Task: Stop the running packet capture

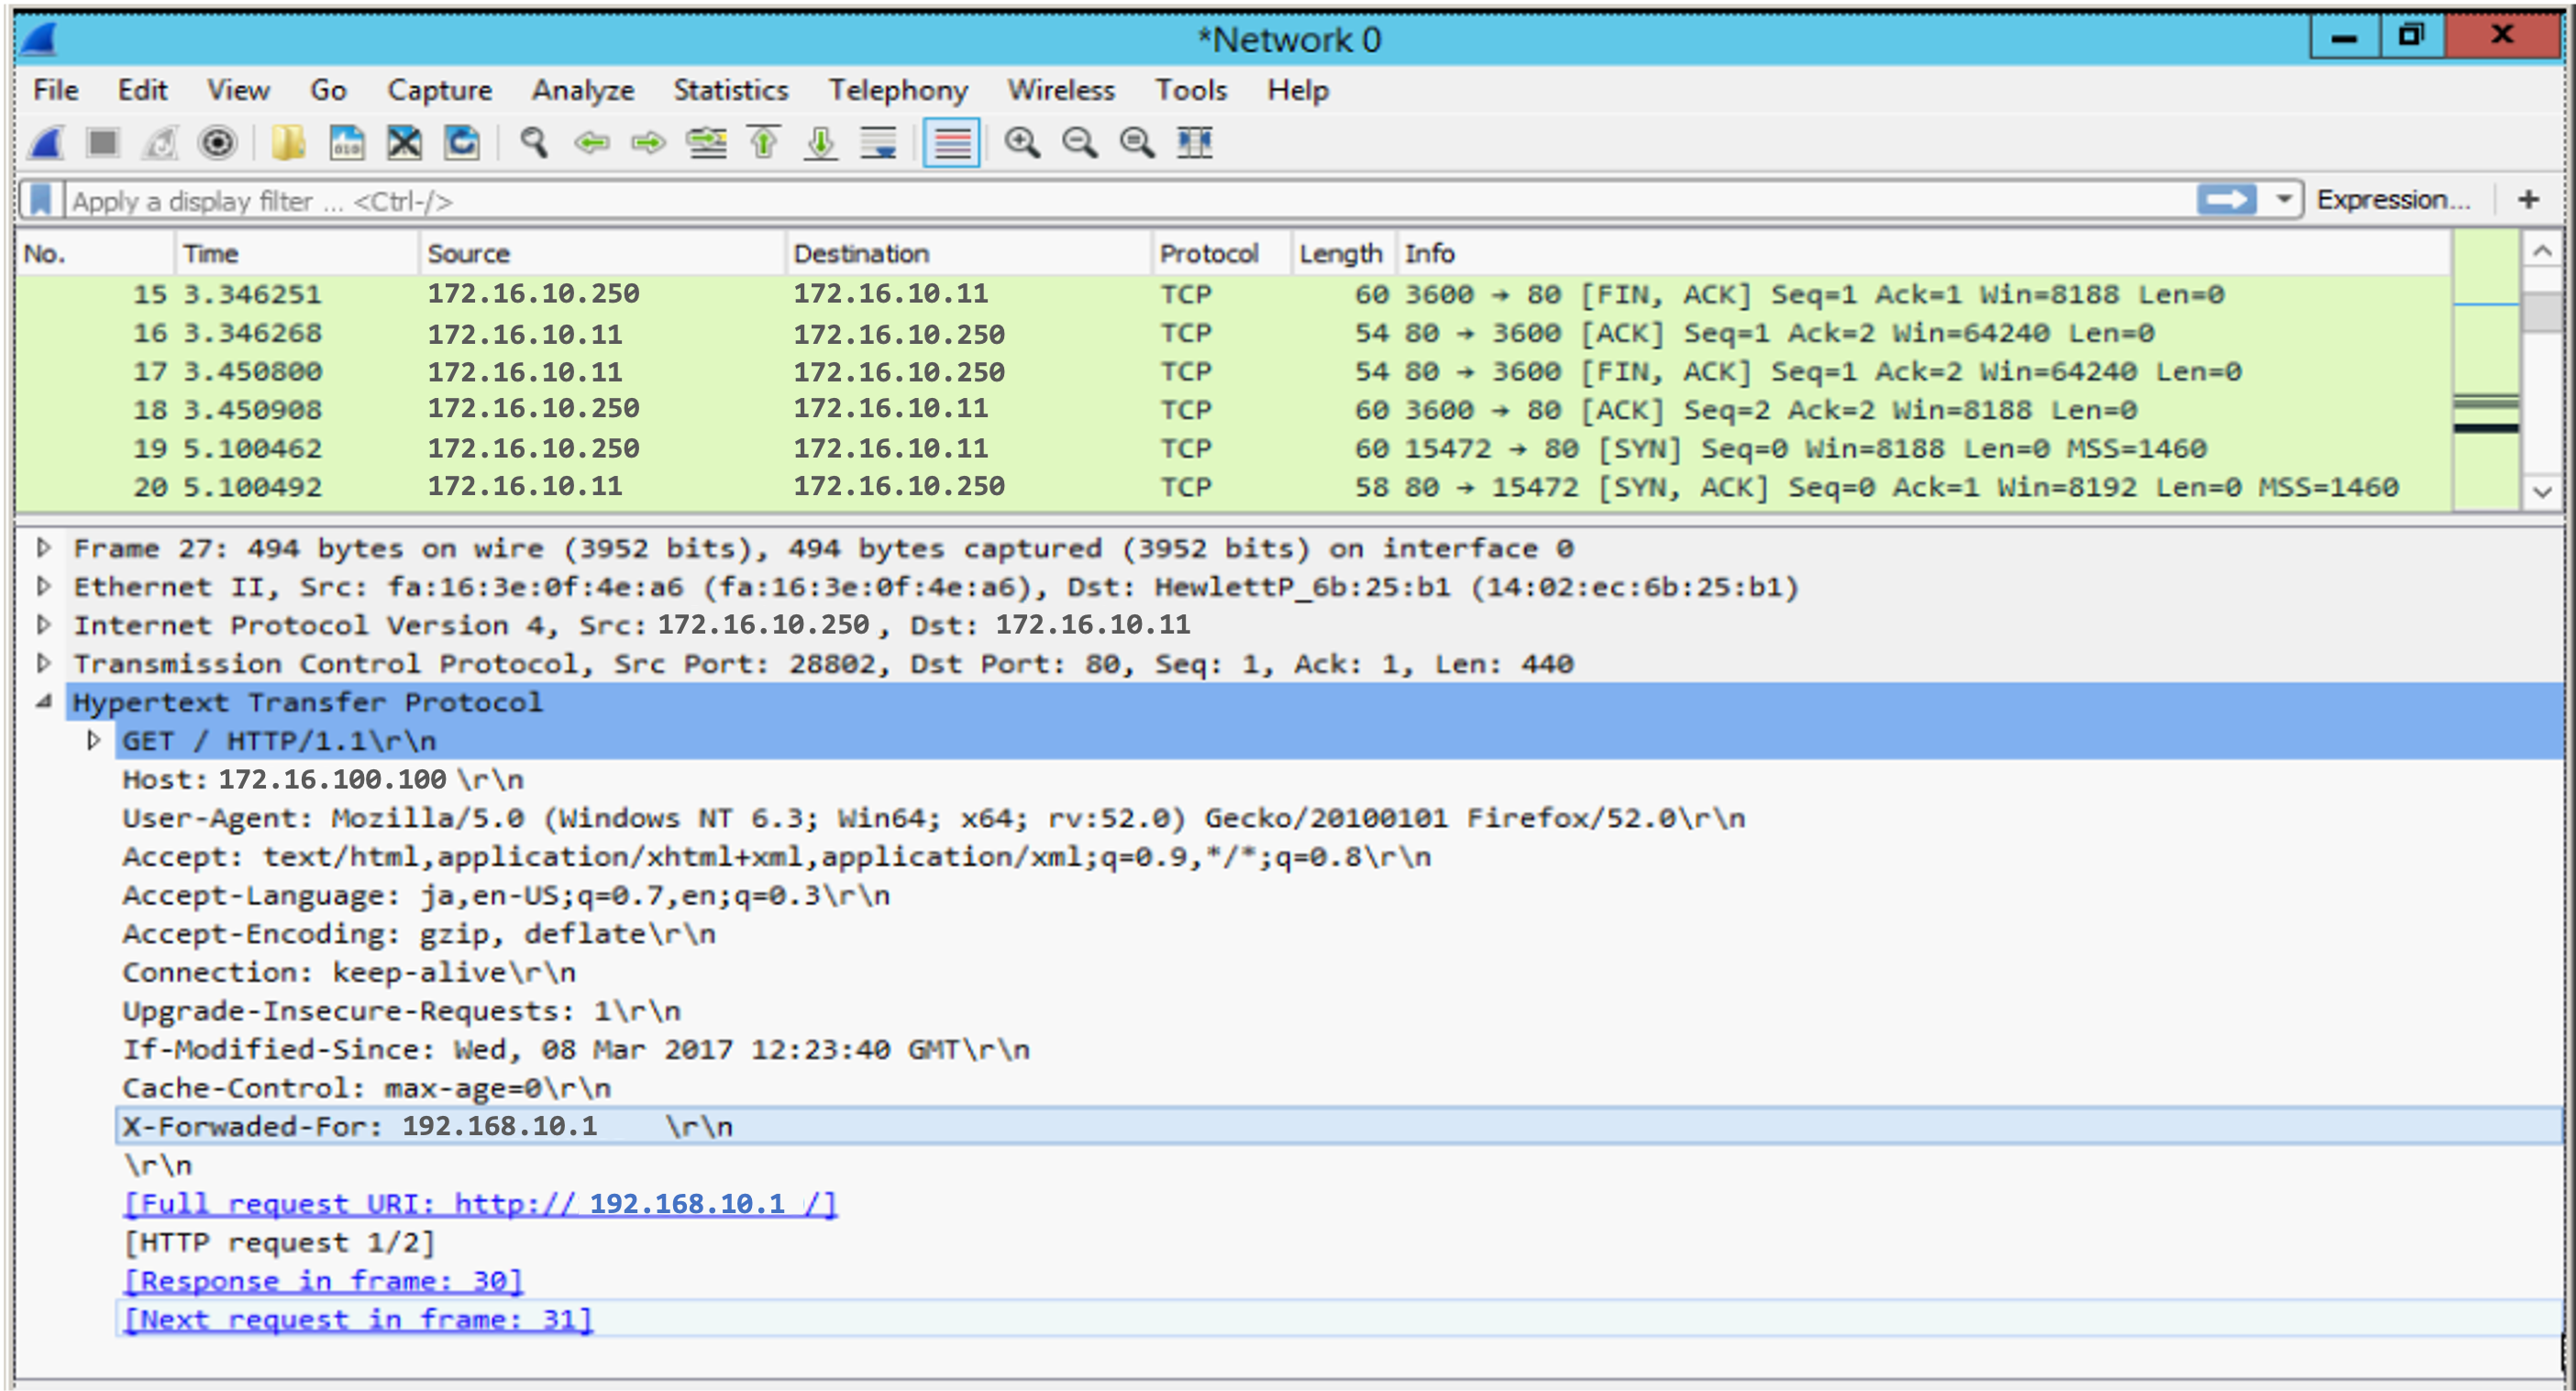Action: point(103,143)
